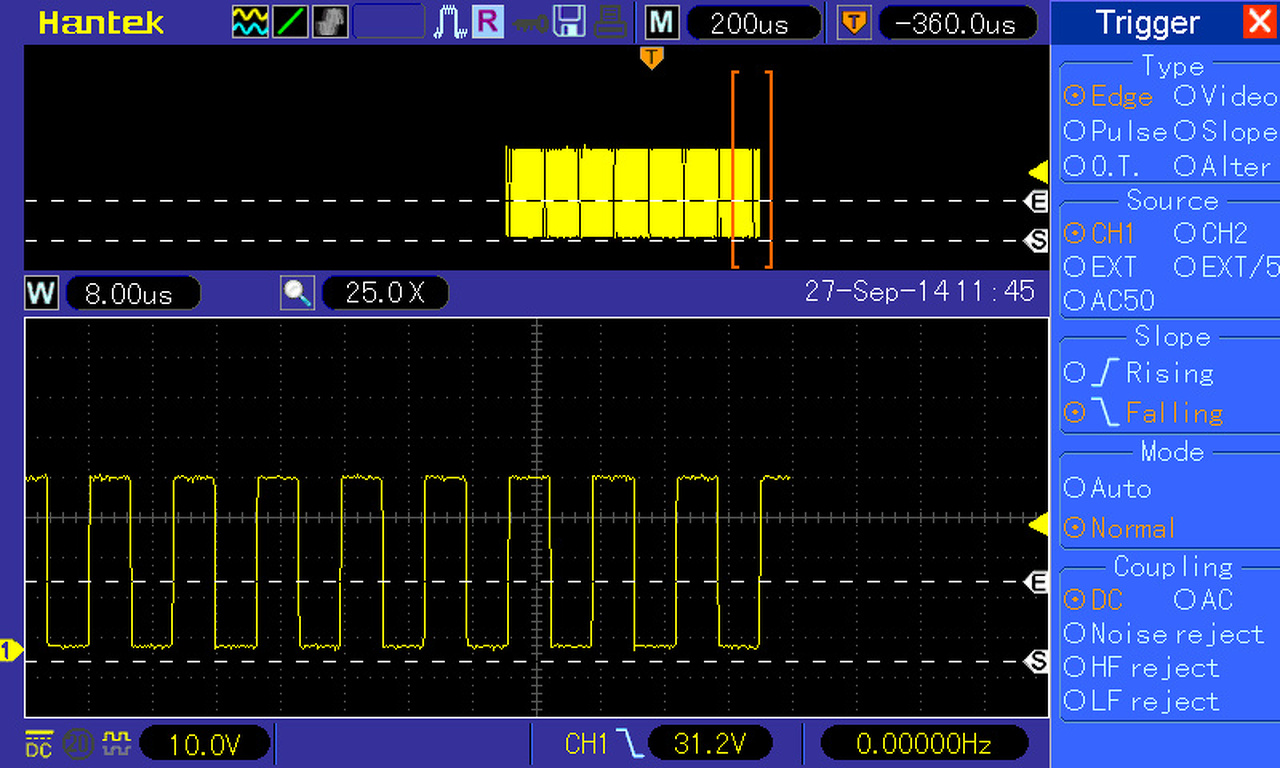Select Edge trigger type
Screen dimensions: 1280x768
coord(1108,96)
